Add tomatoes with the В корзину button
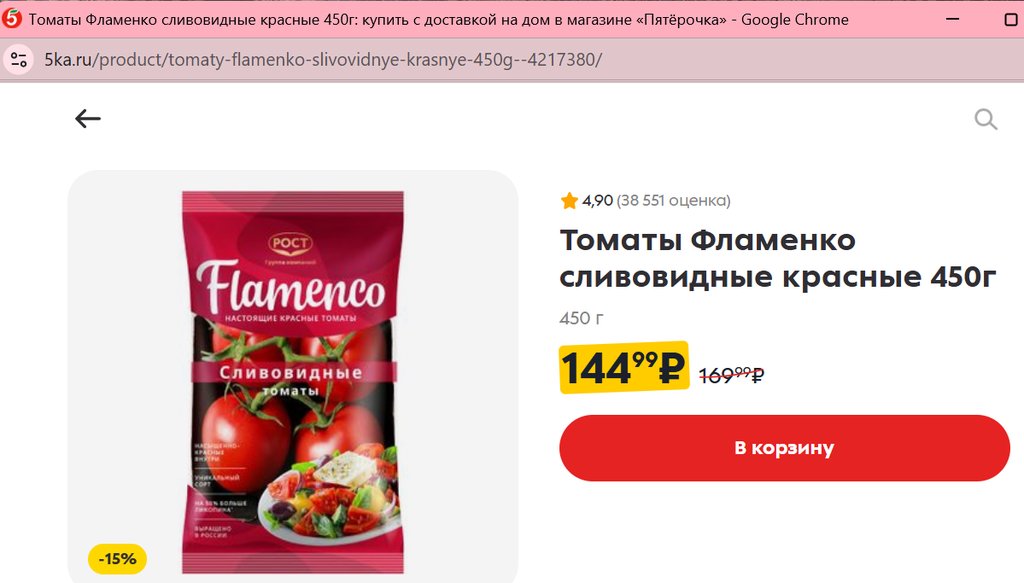Screen dimensions: 1024x583 pos(784,448)
